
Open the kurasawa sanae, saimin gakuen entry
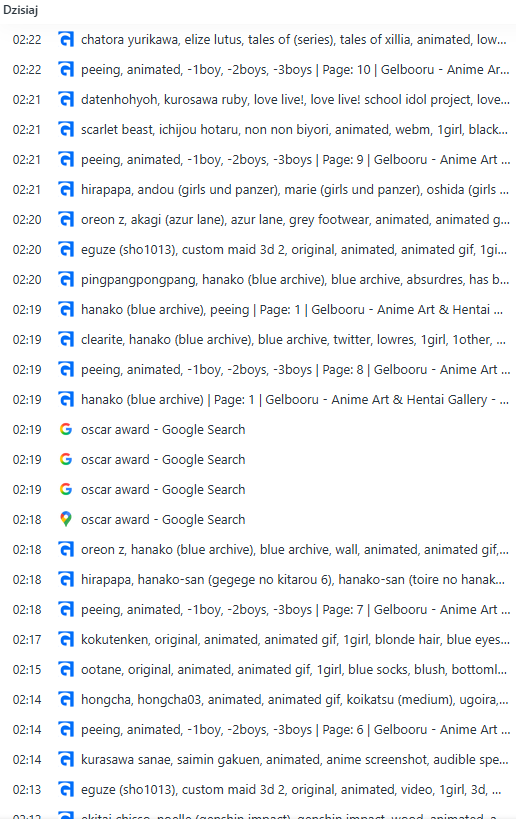click(x=295, y=759)
